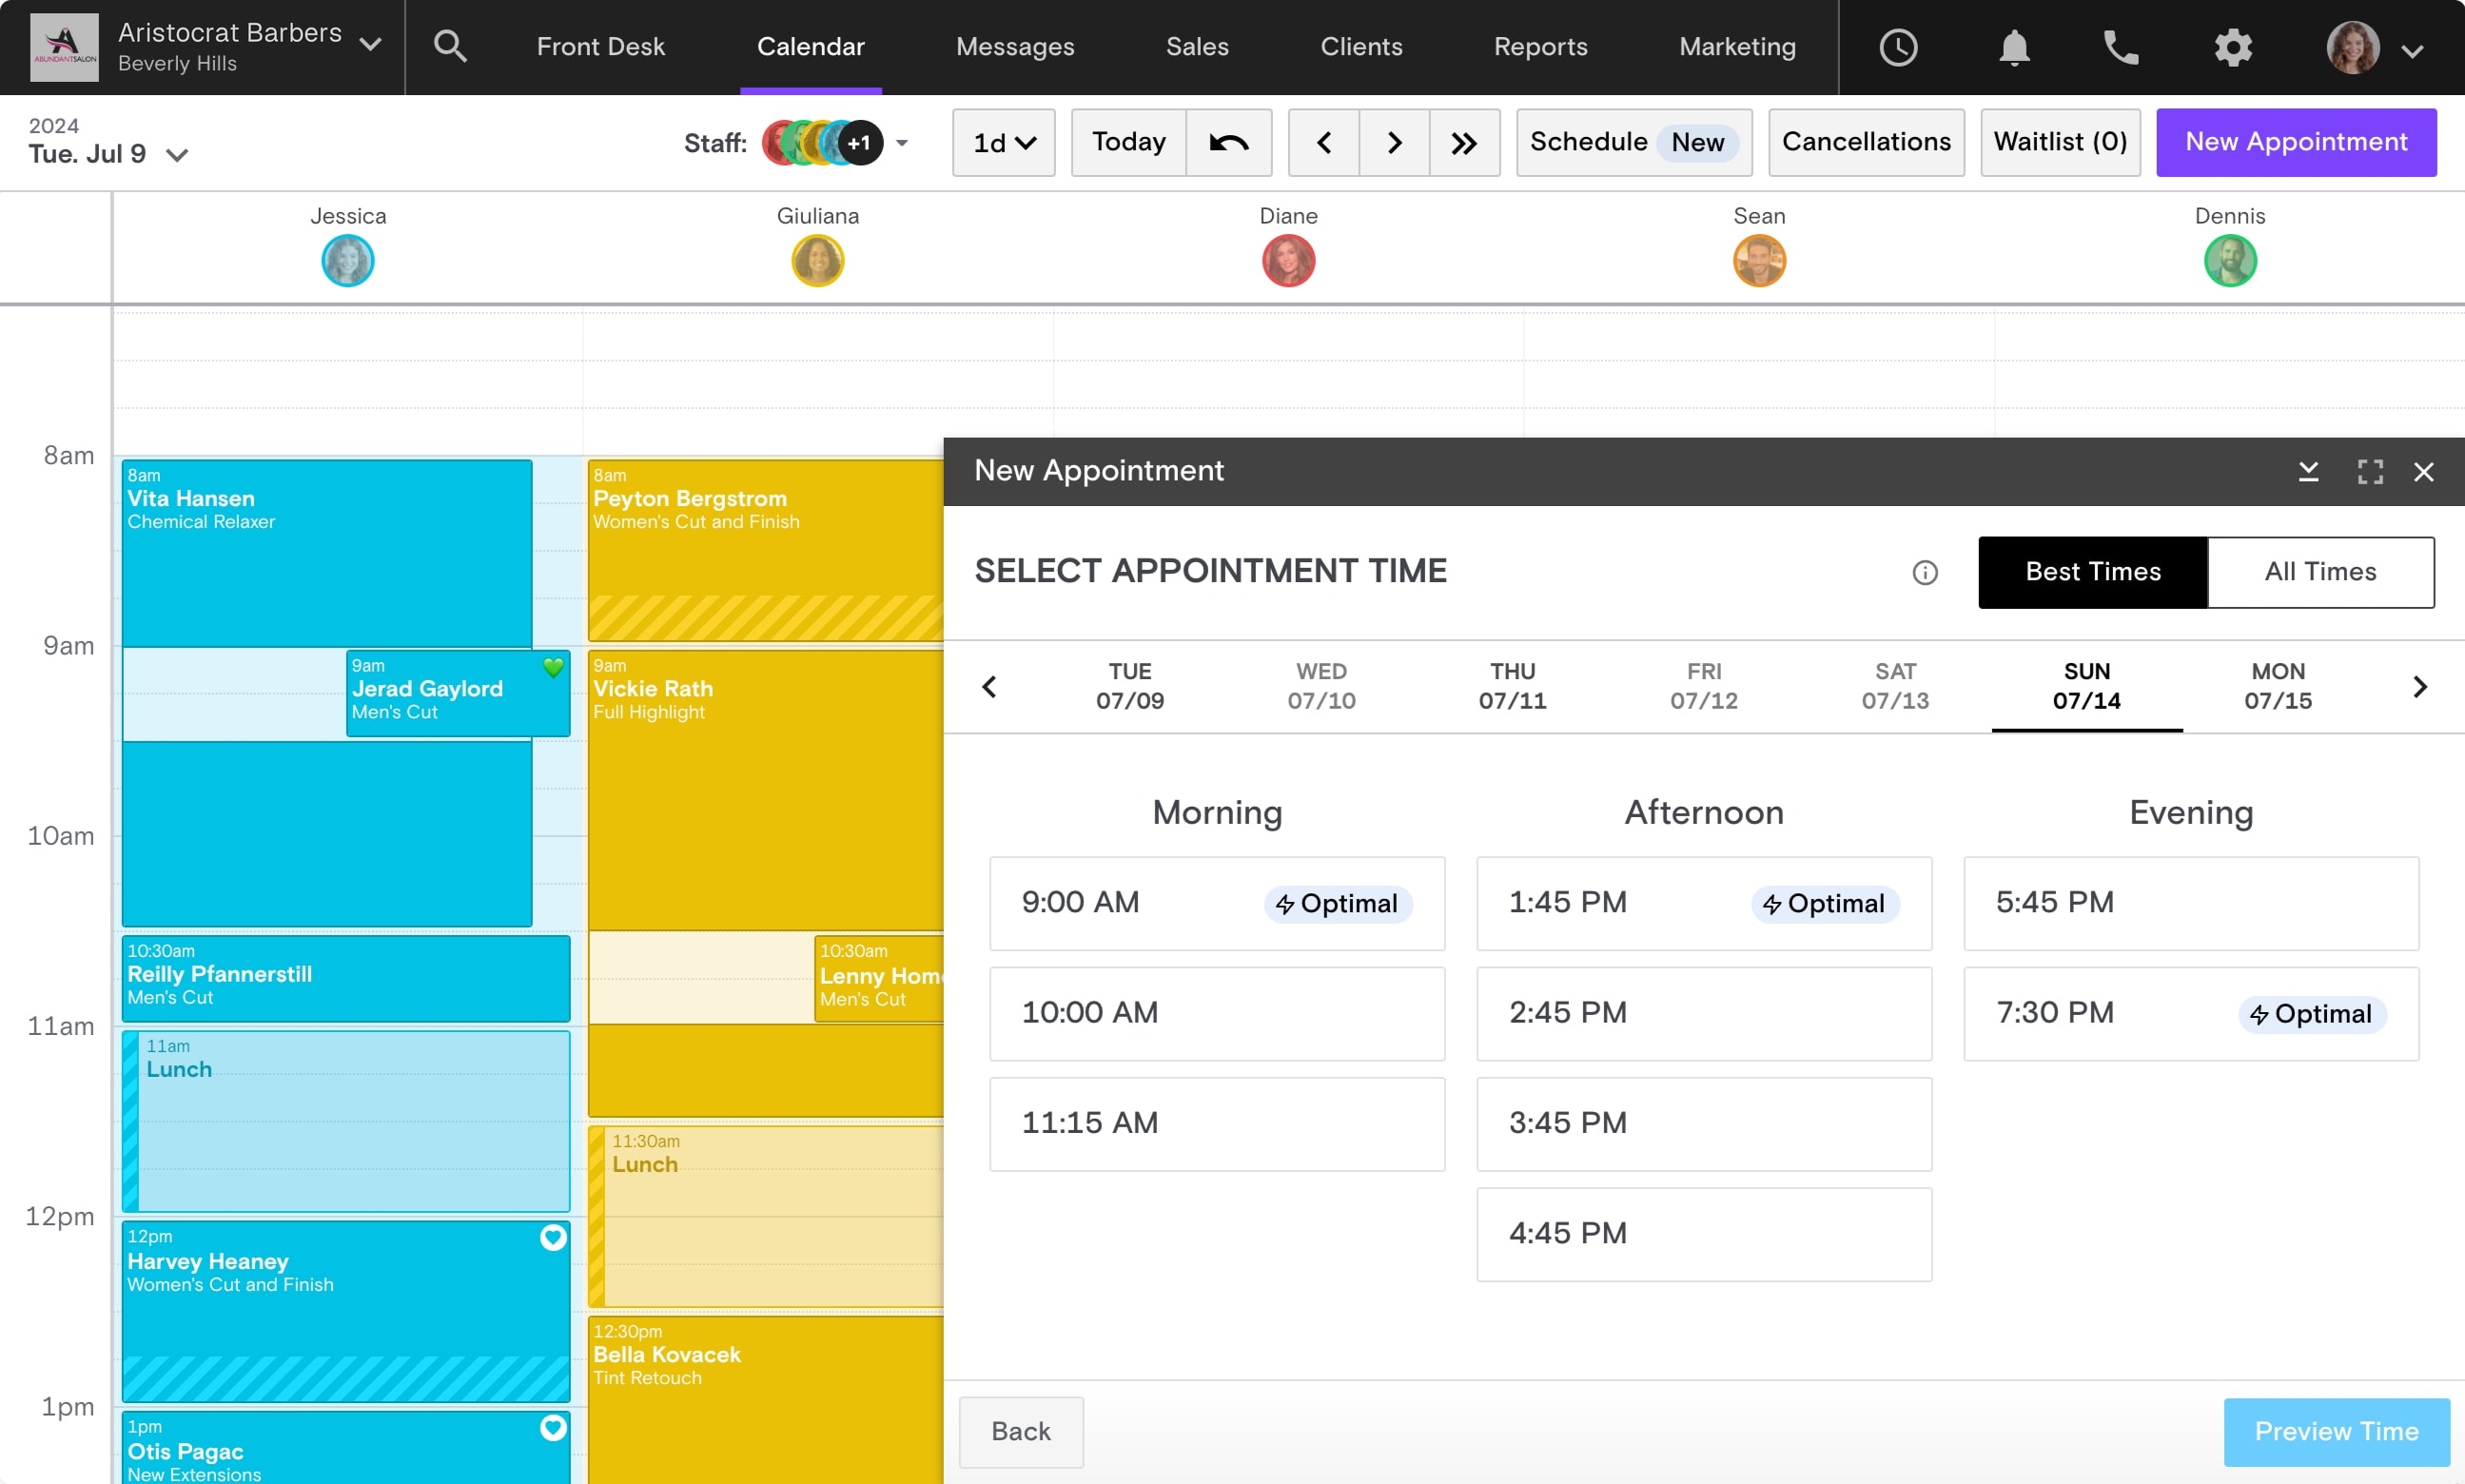This screenshot has height=1484, width=2465.
Task: Expand the Staff filter dropdown arrow
Action: click(x=901, y=143)
